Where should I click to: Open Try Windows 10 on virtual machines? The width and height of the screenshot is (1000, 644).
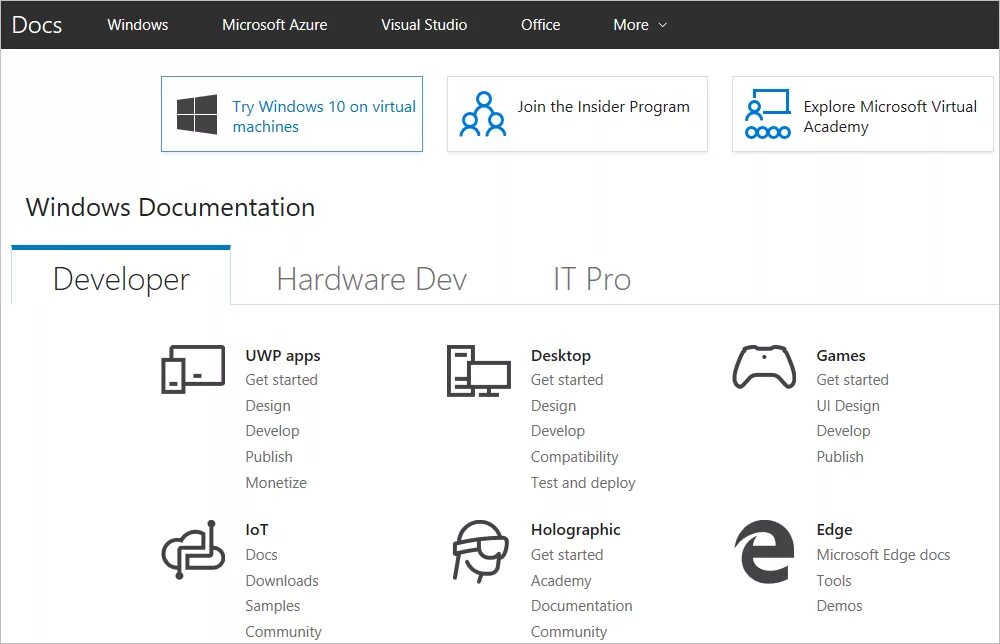click(291, 114)
